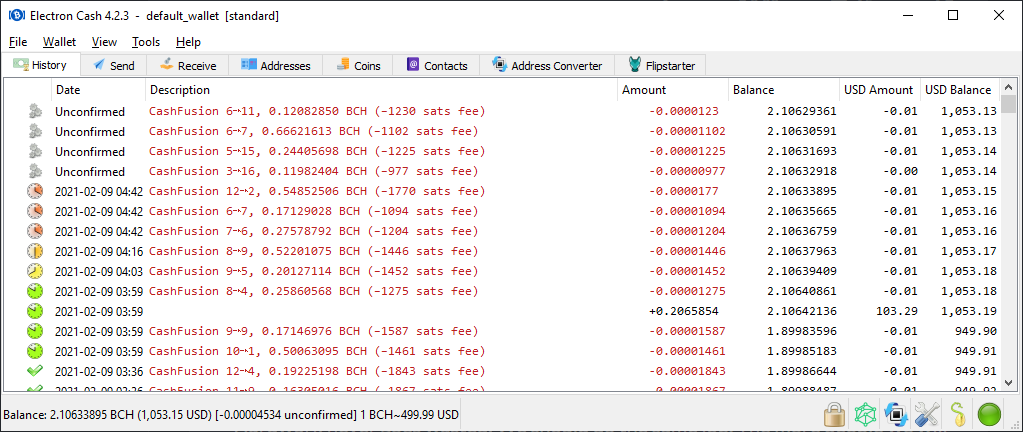1023x432 pixels.
Task: Select the amount -0.00001204
Action: [x=687, y=232]
